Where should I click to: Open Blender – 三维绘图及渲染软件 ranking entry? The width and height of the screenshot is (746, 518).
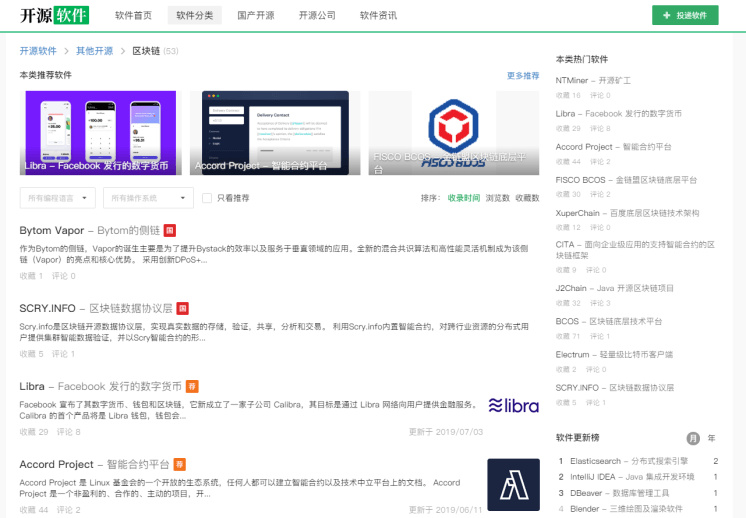[x=626, y=509]
